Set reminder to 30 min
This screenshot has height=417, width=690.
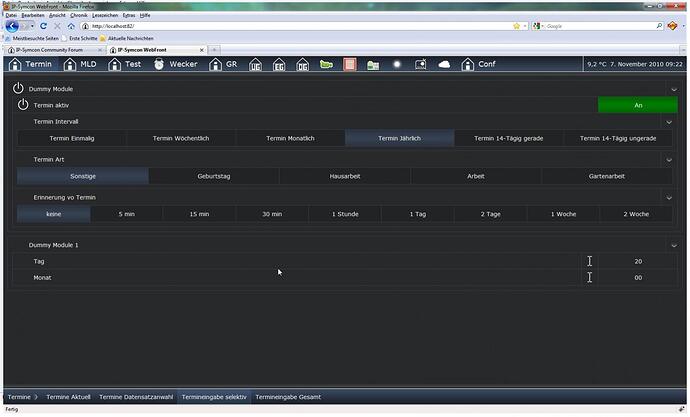272,214
